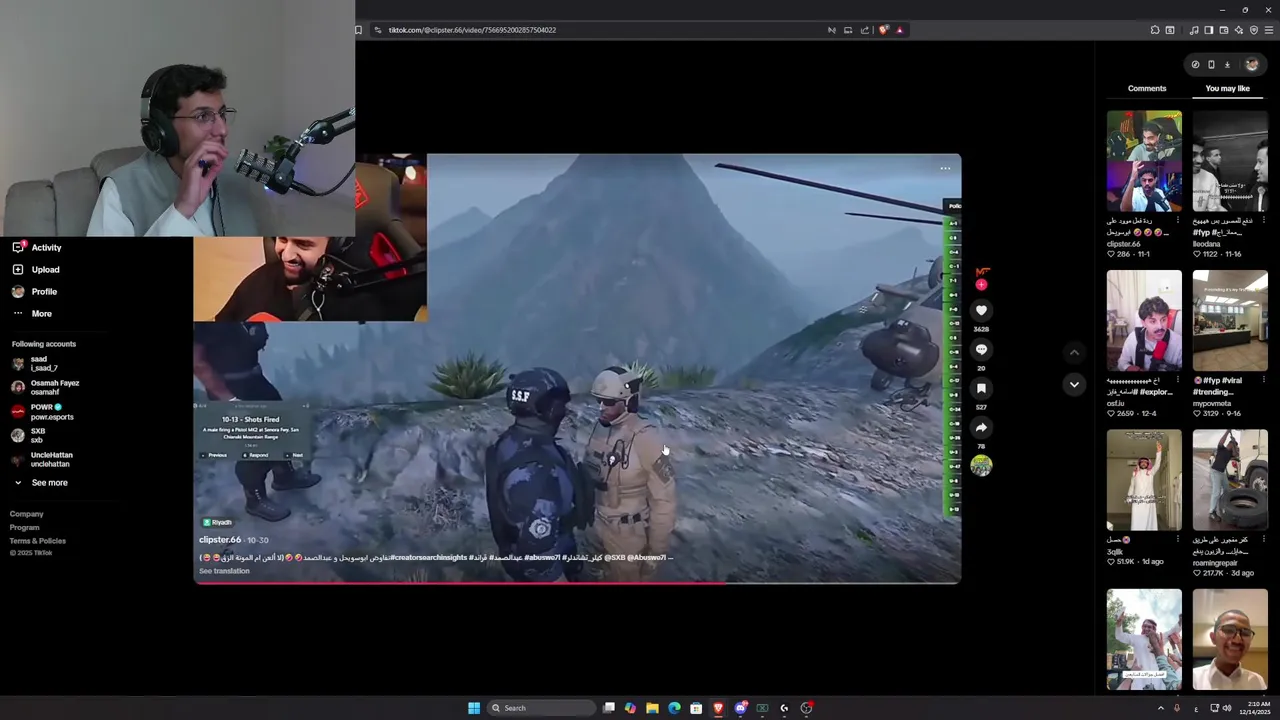Like the video with the heart icon

[x=981, y=311]
